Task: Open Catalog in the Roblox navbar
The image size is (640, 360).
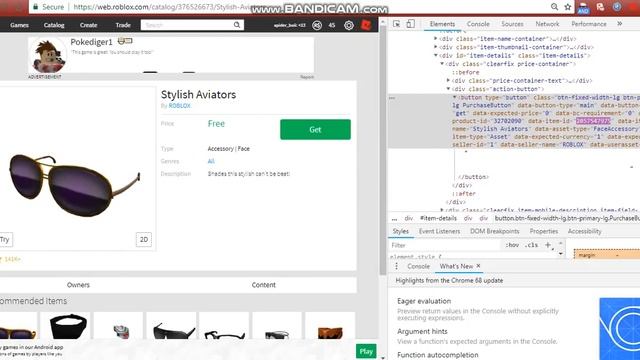Action: click(x=54, y=25)
